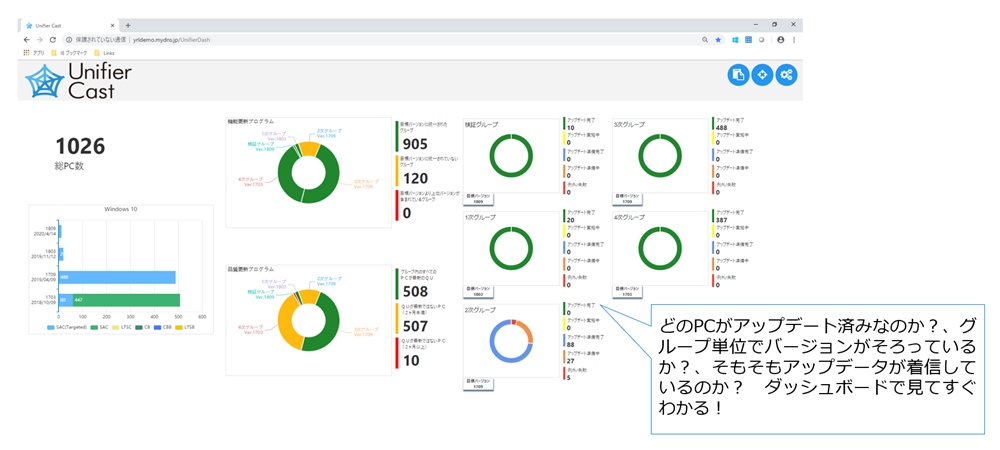The image size is (1000, 450).
Task: Close the Unifier Cast tab
Action: pyautogui.click(x=112, y=25)
